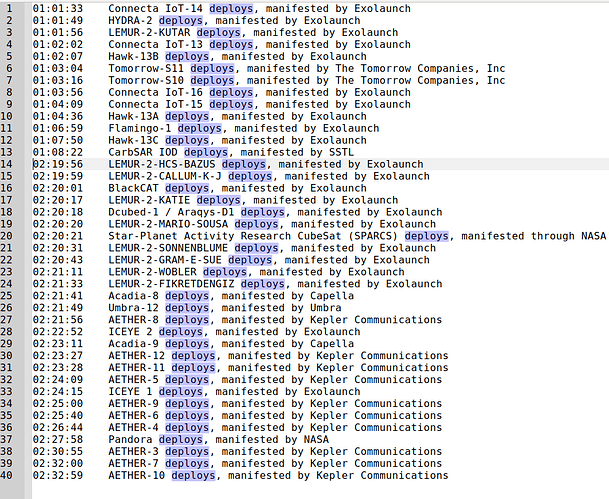
Task: Click the text LEMUR-2-KUTAR
Action: [x=149, y=32]
